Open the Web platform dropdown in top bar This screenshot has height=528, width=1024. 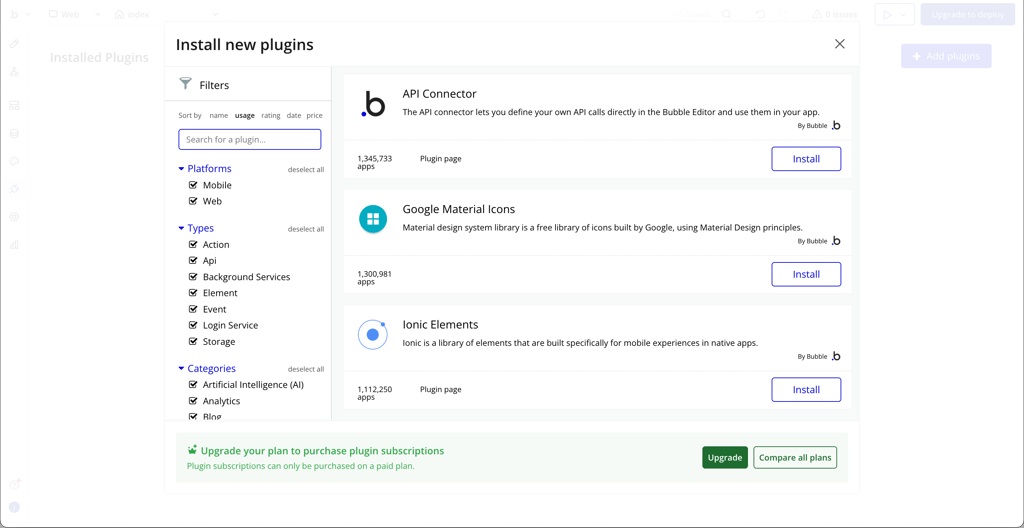(98, 14)
